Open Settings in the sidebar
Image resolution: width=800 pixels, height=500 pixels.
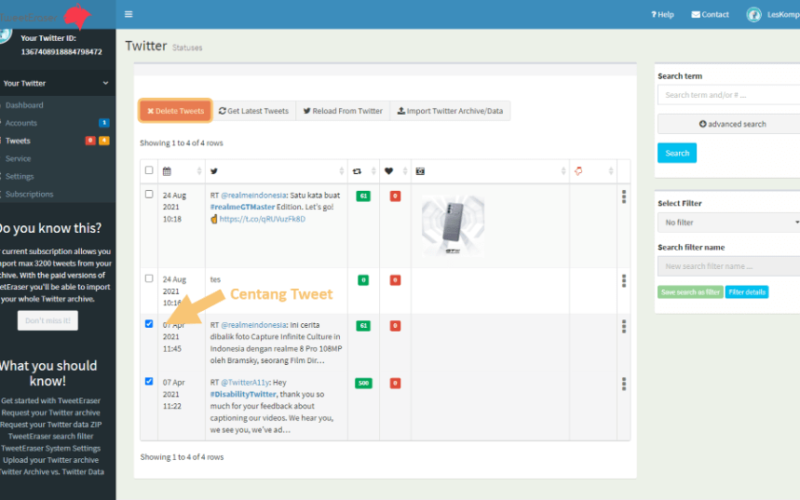coord(19,177)
